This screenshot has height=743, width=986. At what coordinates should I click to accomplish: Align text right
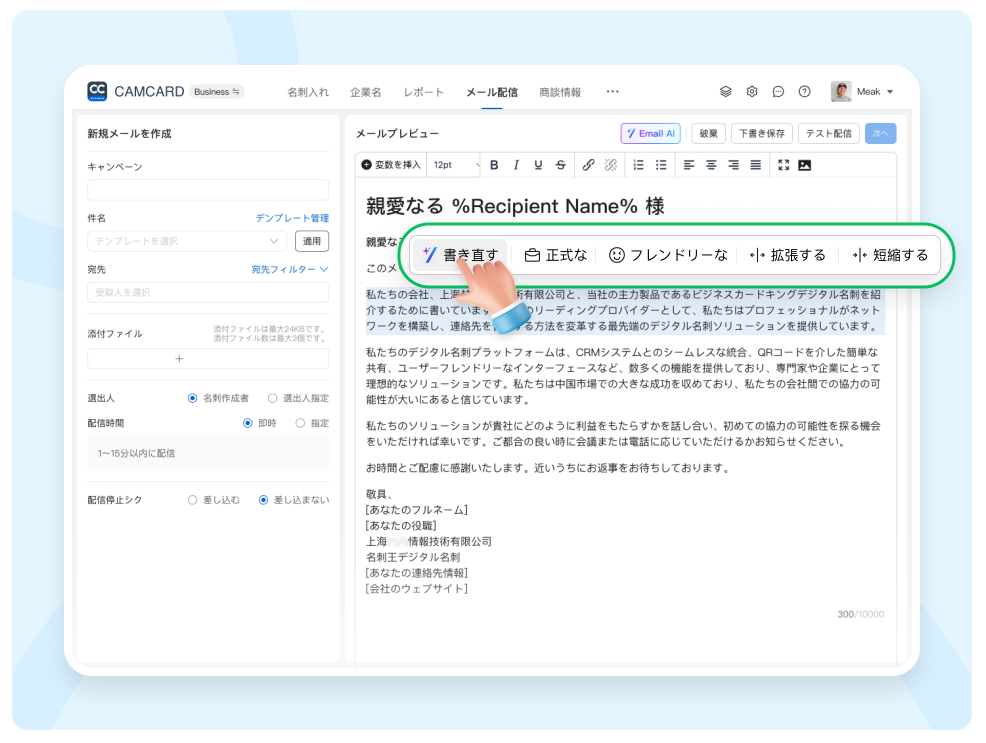(x=733, y=165)
